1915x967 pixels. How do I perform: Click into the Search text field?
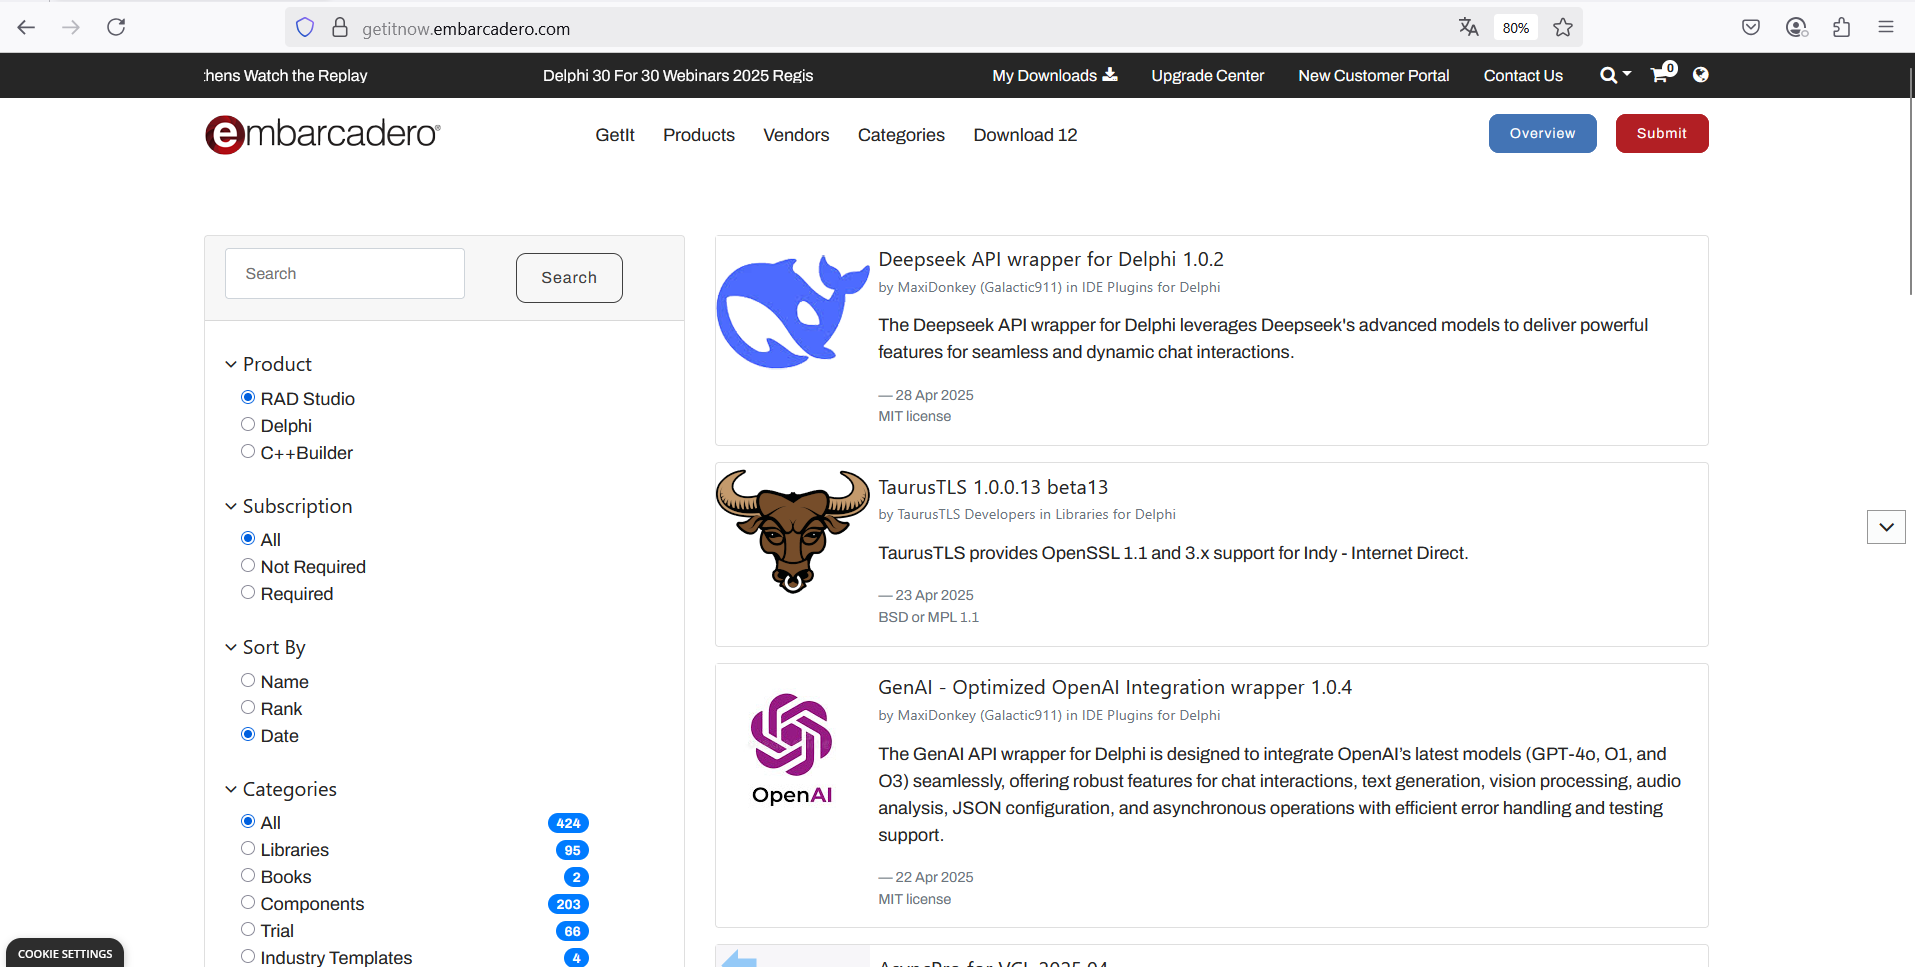click(x=345, y=274)
